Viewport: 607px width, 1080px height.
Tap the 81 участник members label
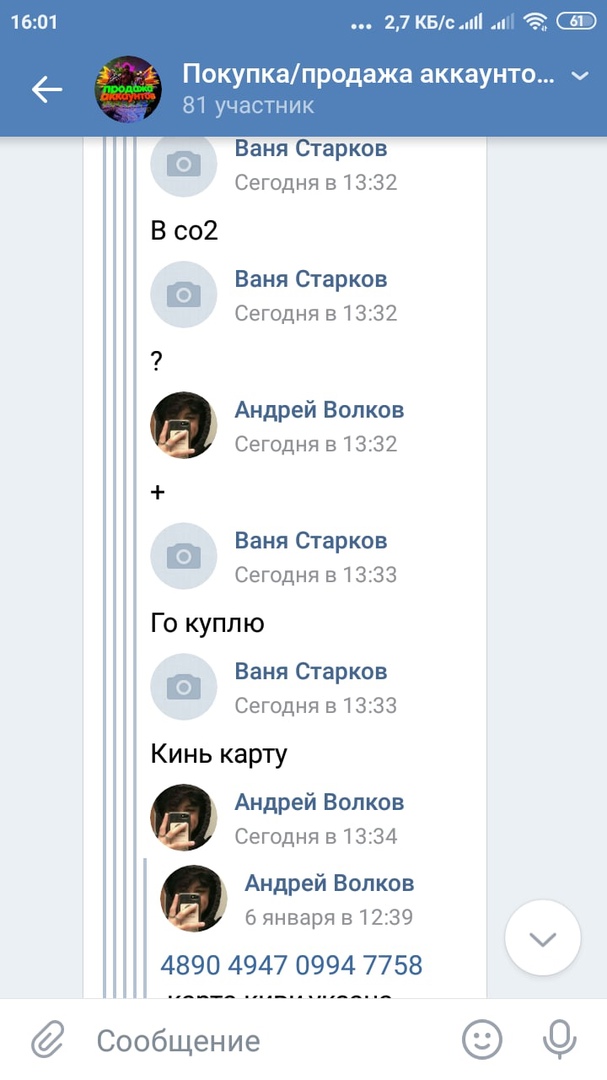point(248,105)
